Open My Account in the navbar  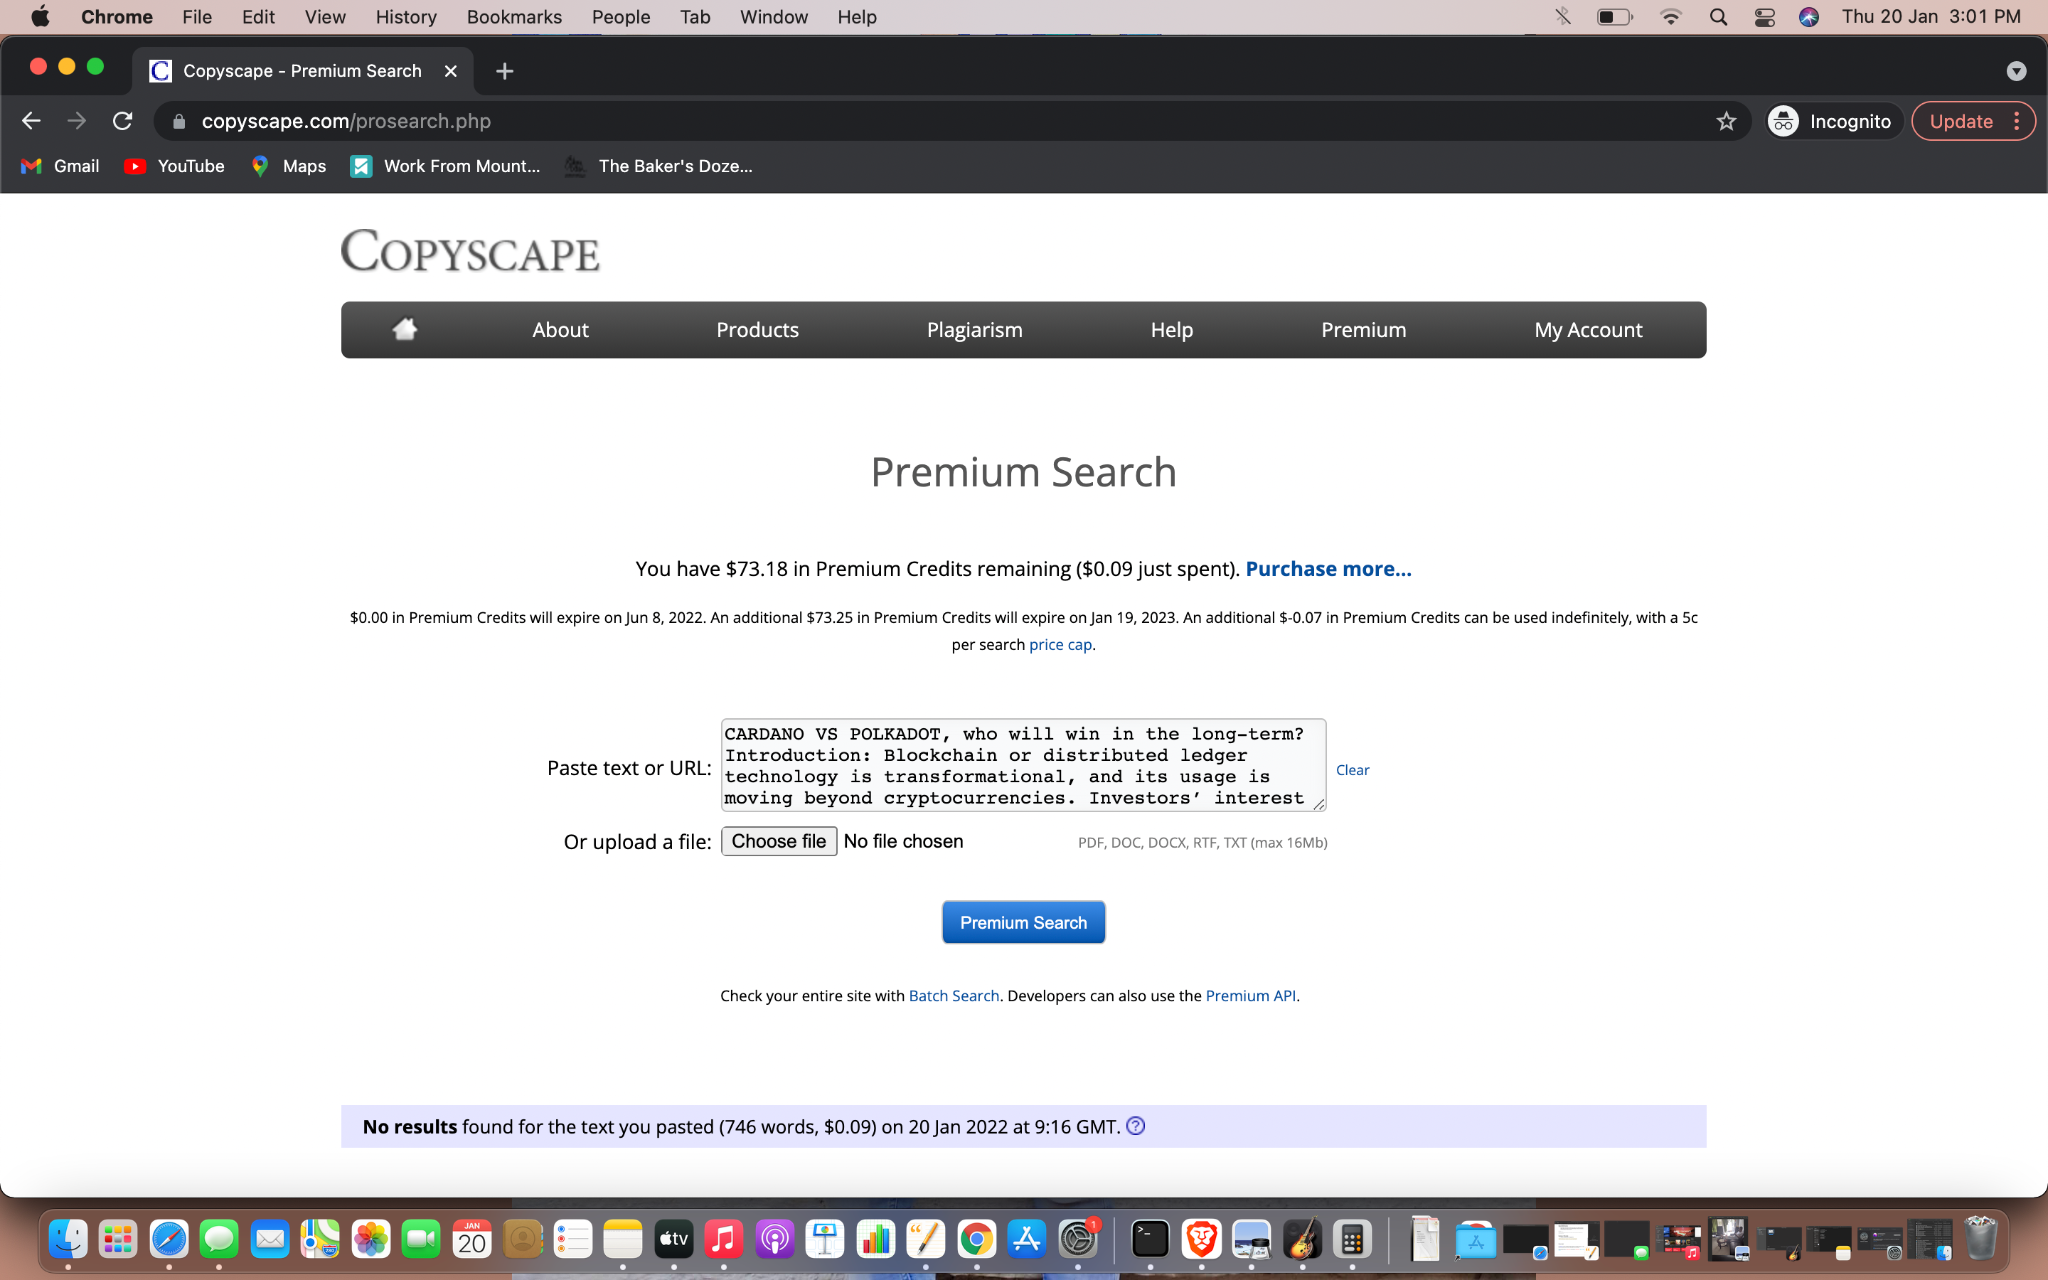pos(1588,330)
